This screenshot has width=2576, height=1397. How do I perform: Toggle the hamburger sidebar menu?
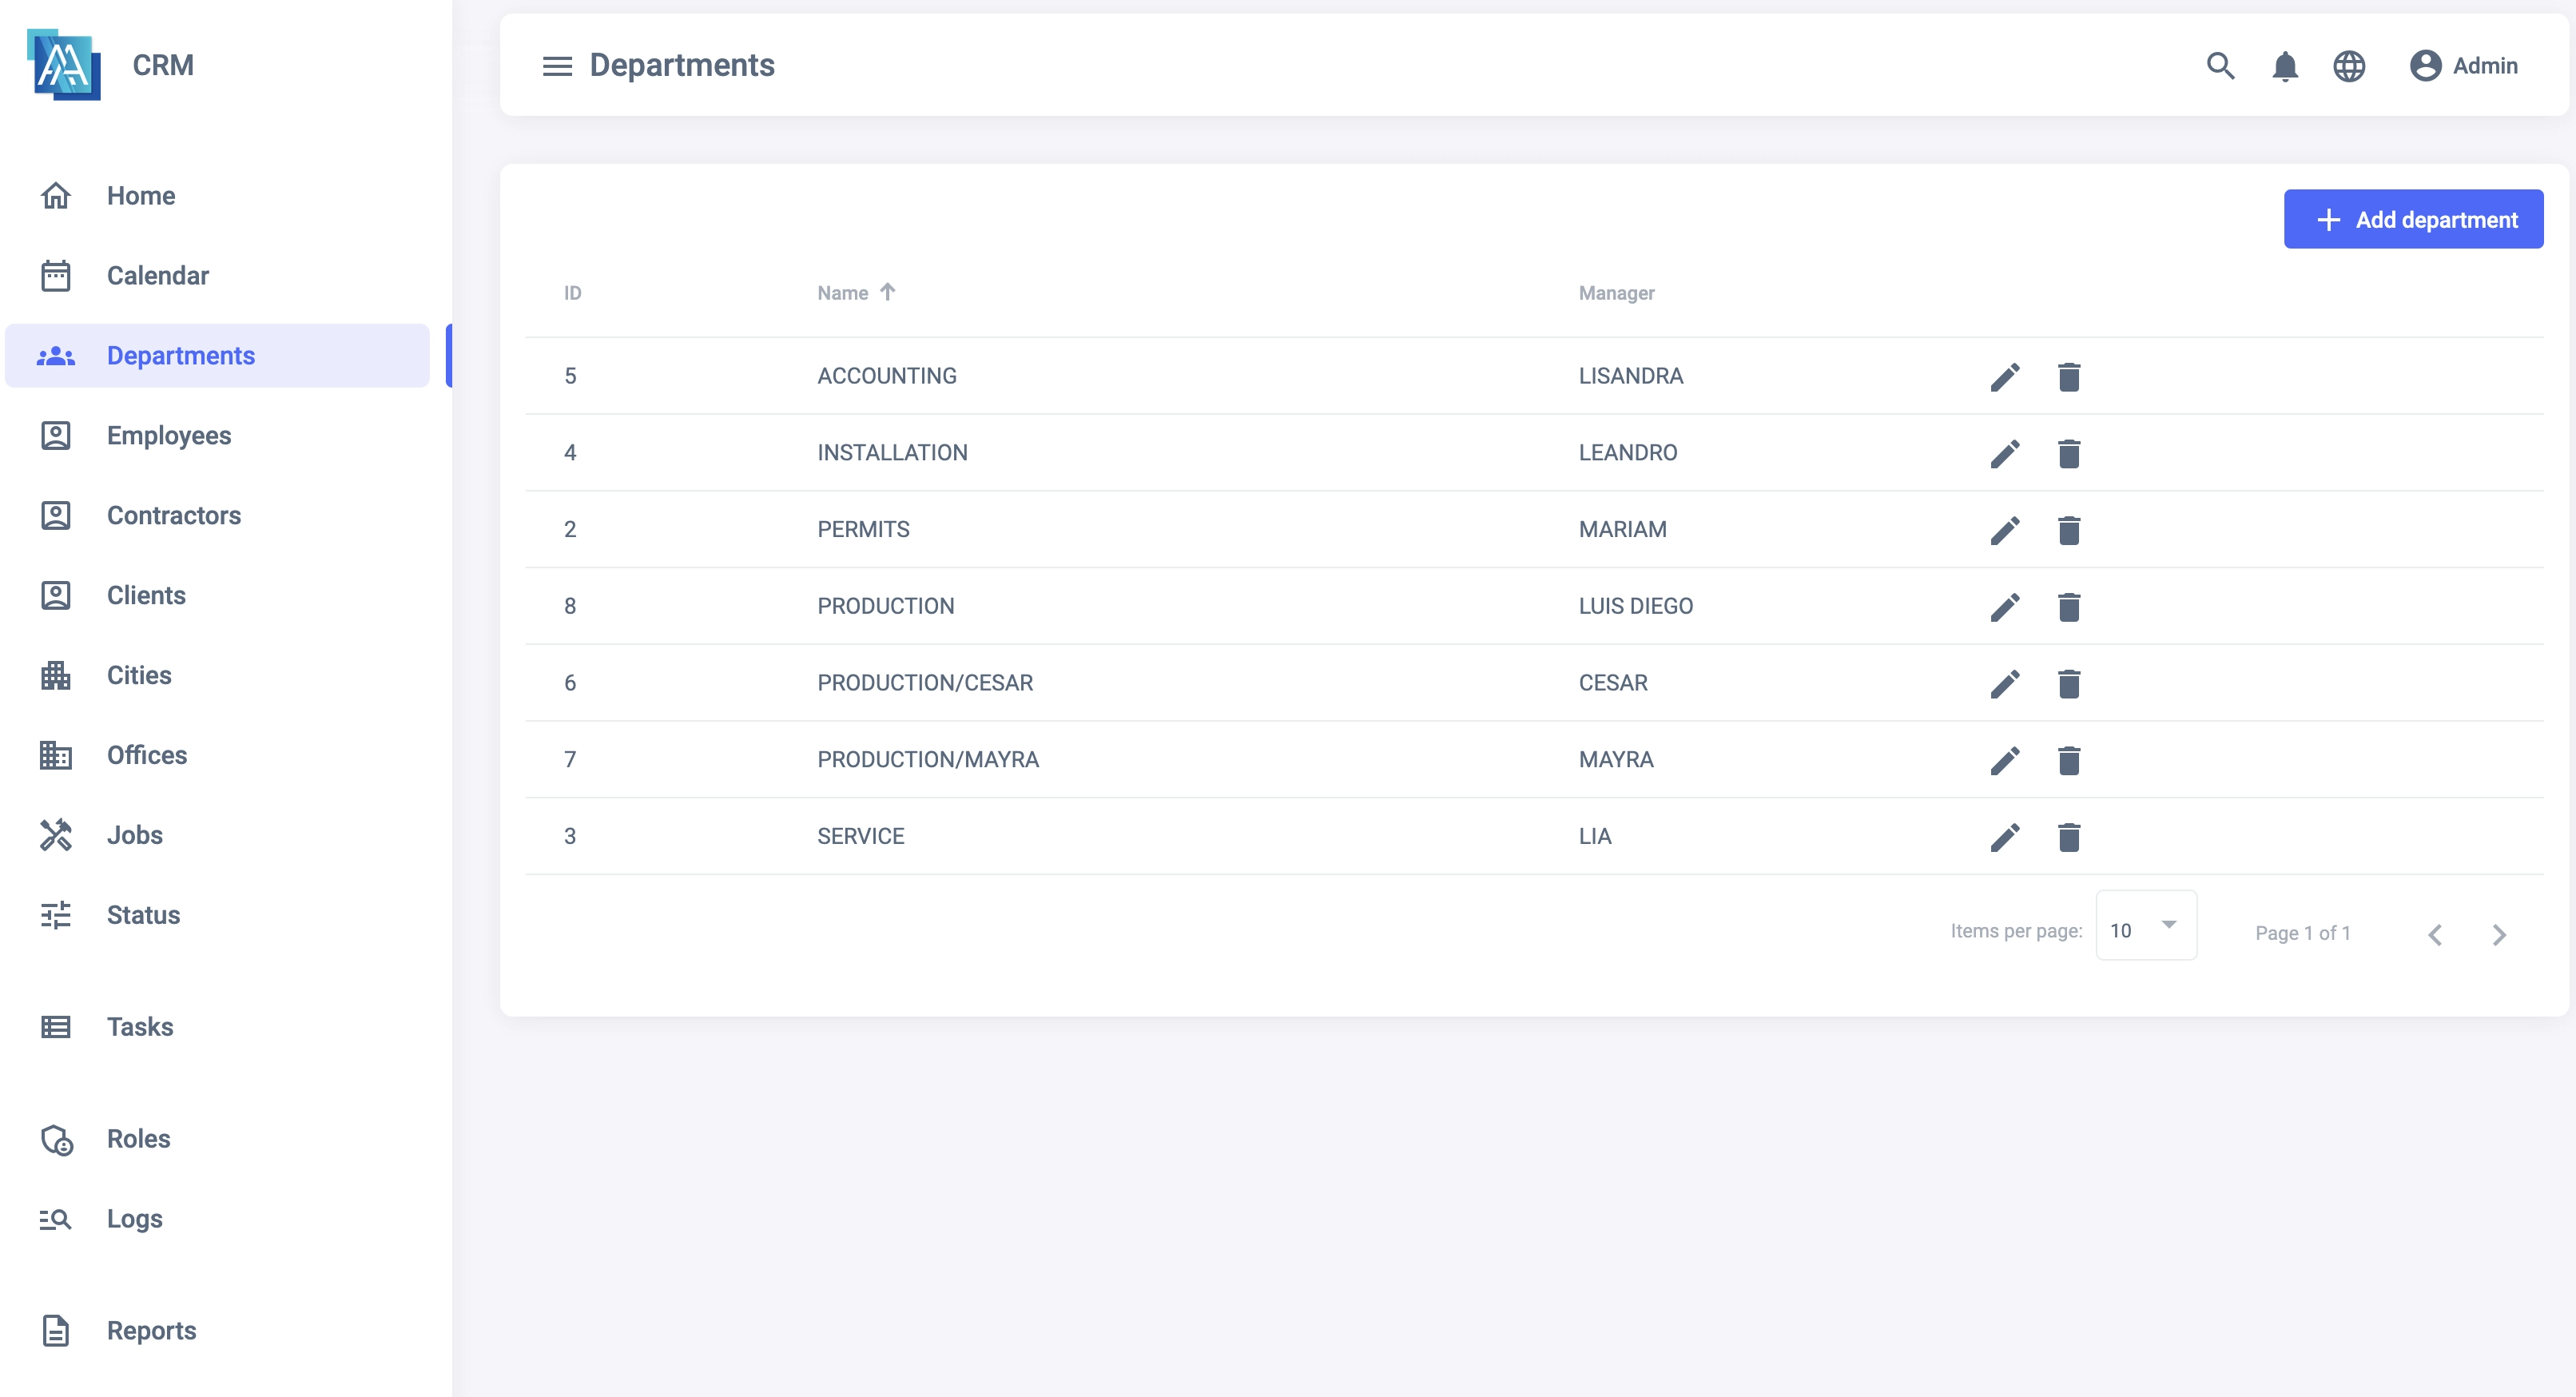[x=557, y=66]
